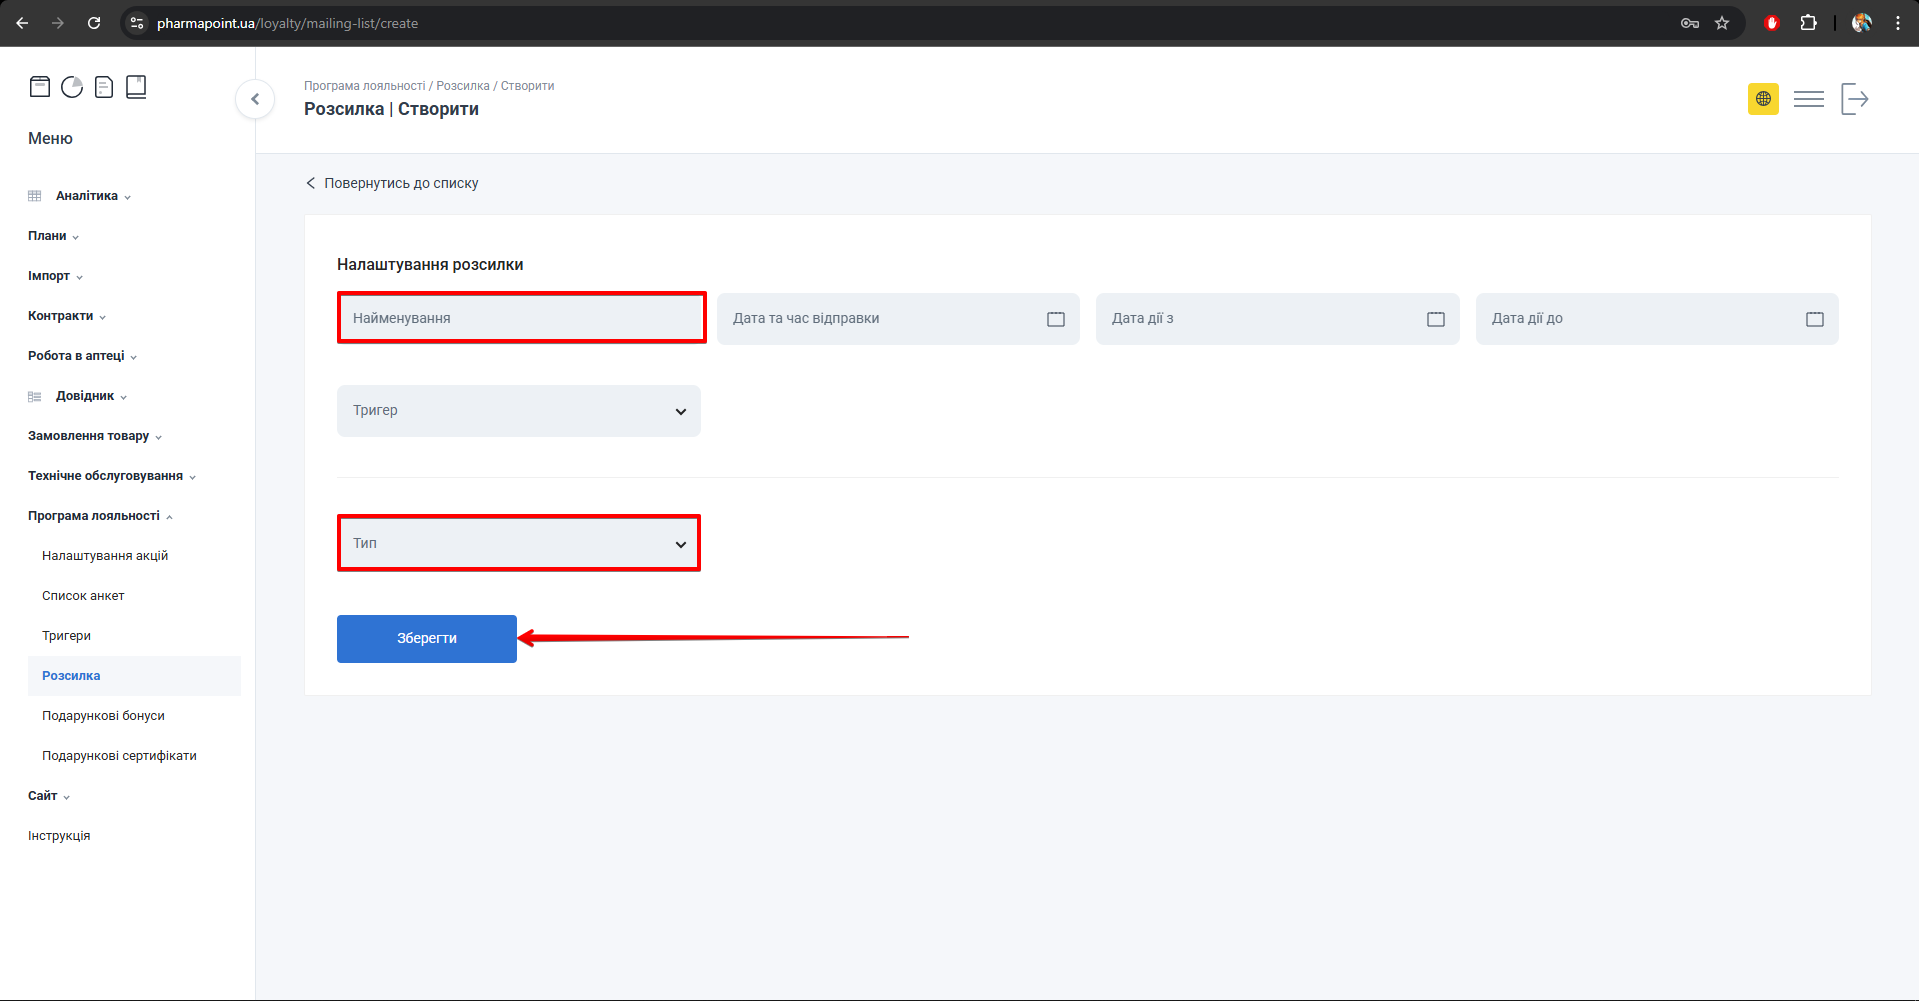
Task: Open the Тригер dropdown
Action: coord(518,411)
